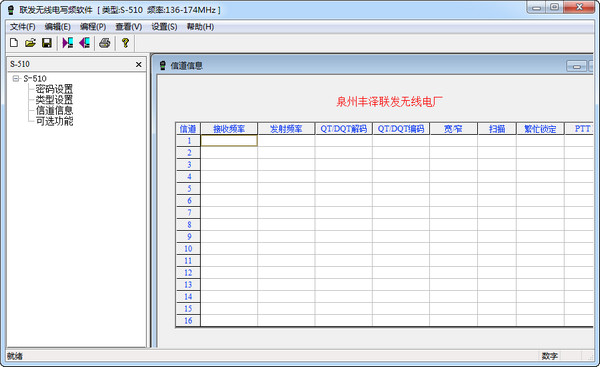Select channel row header 13
This screenshot has width=600, height=367.
pyautogui.click(x=188, y=285)
